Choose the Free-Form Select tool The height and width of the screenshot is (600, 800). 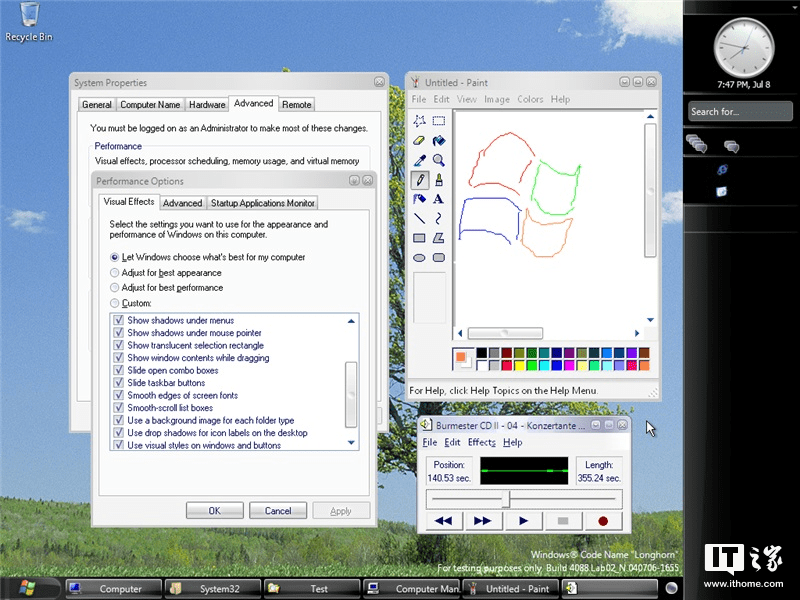tap(419, 121)
